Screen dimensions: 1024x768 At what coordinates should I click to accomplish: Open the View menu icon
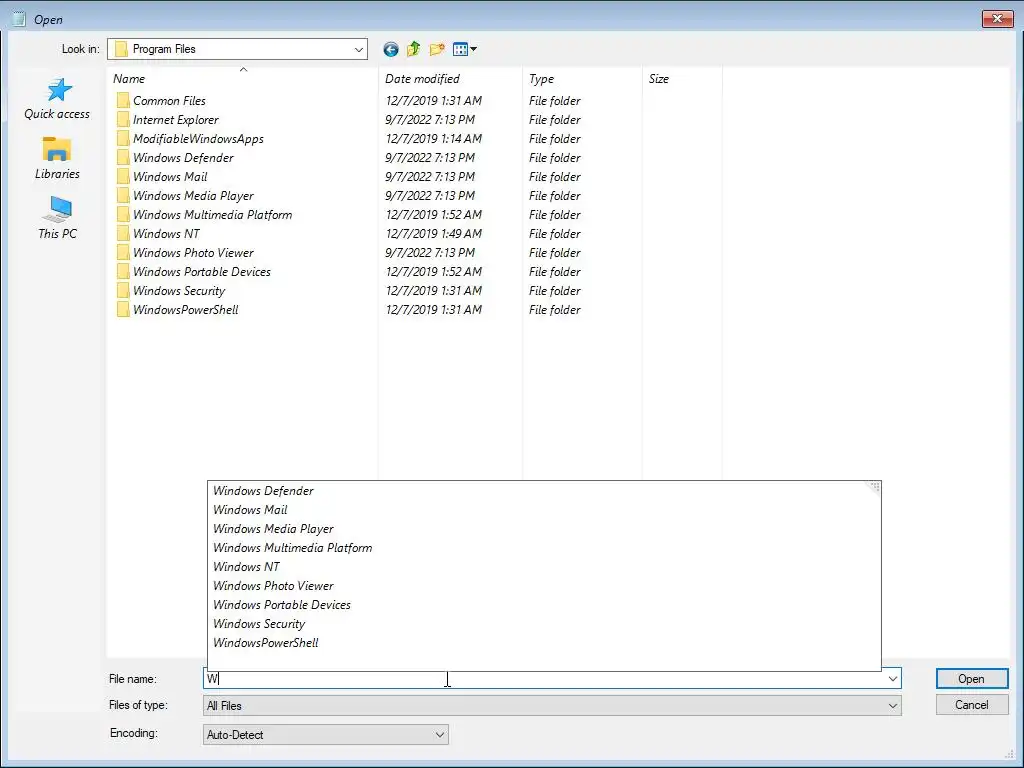click(464, 49)
